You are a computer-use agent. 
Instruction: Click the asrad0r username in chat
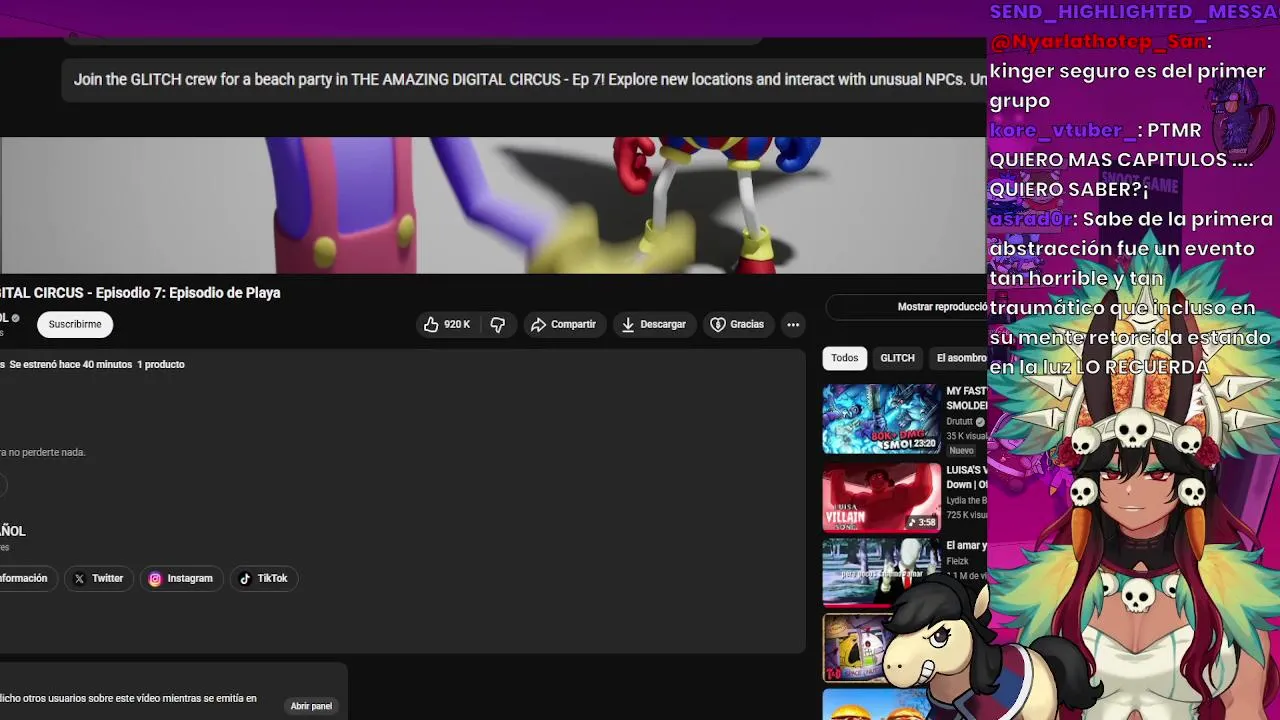(x=1030, y=218)
